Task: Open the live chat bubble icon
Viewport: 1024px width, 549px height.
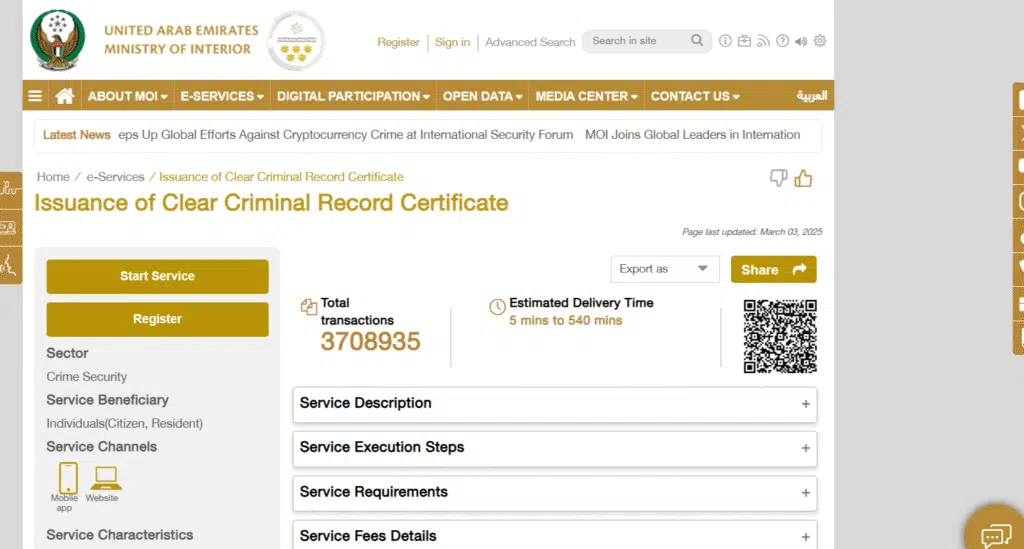Action: [995, 536]
